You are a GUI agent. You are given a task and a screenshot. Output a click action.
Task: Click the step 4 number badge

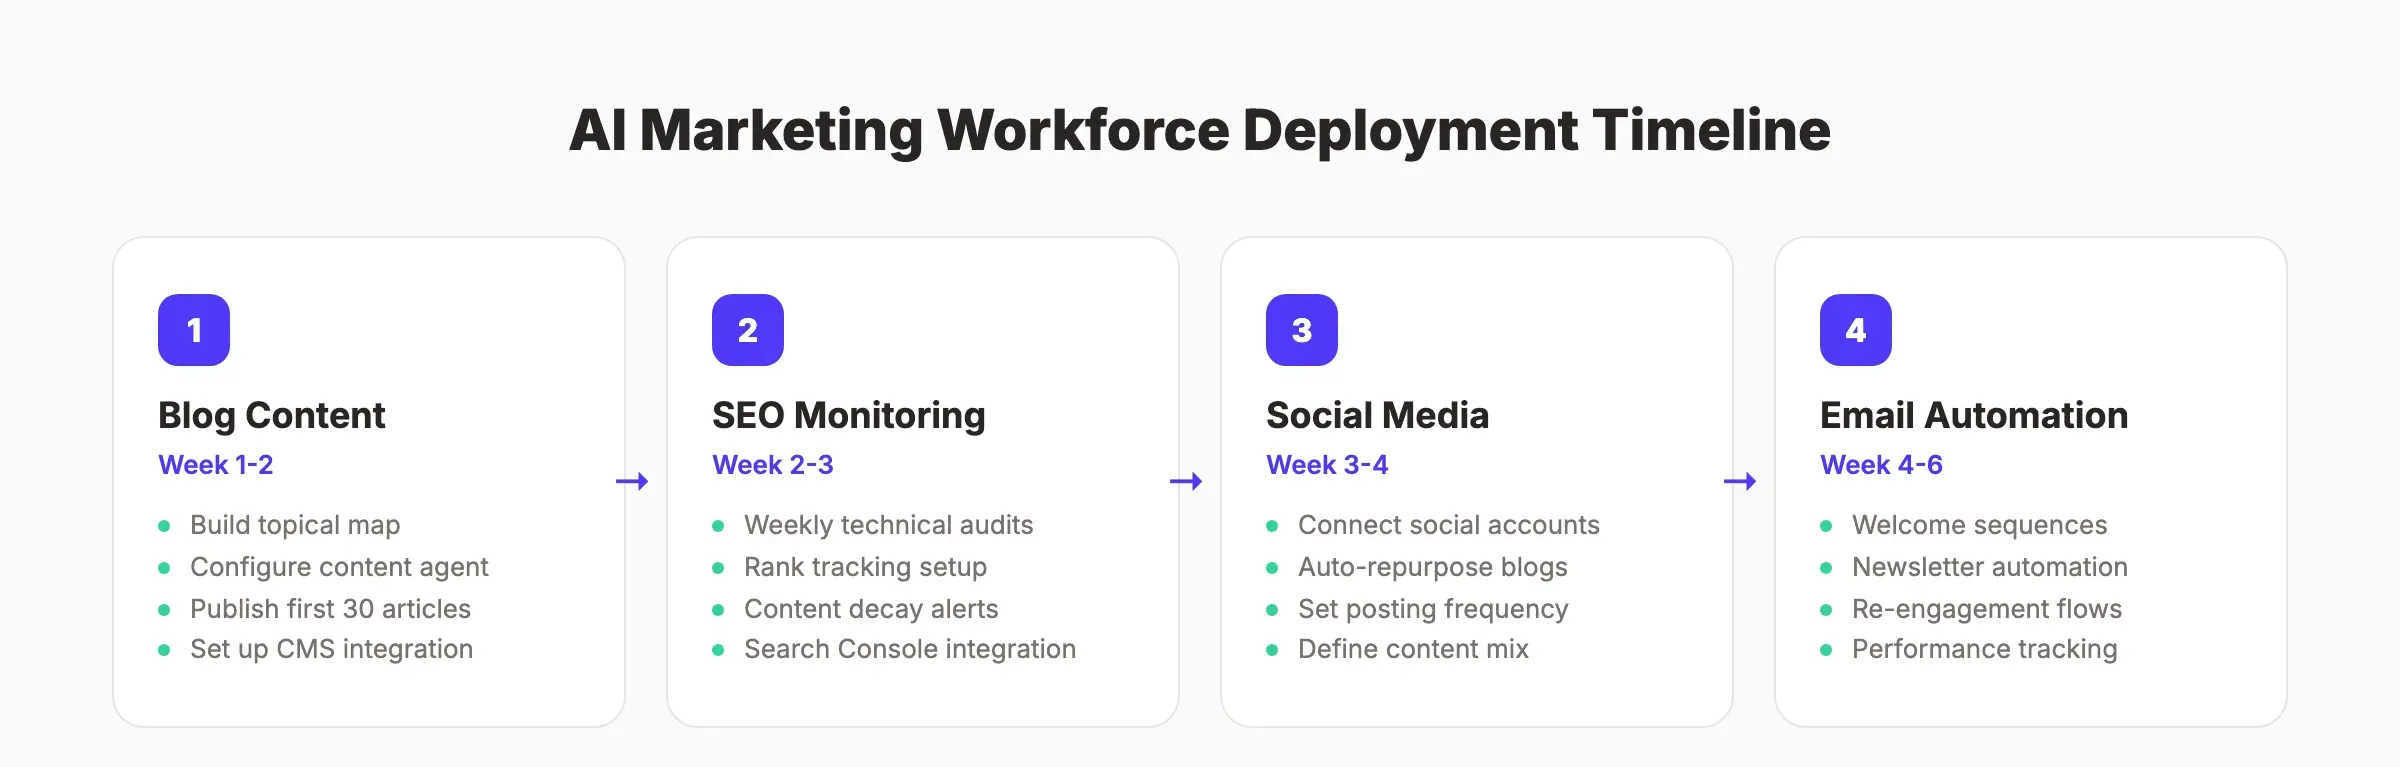[1856, 330]
